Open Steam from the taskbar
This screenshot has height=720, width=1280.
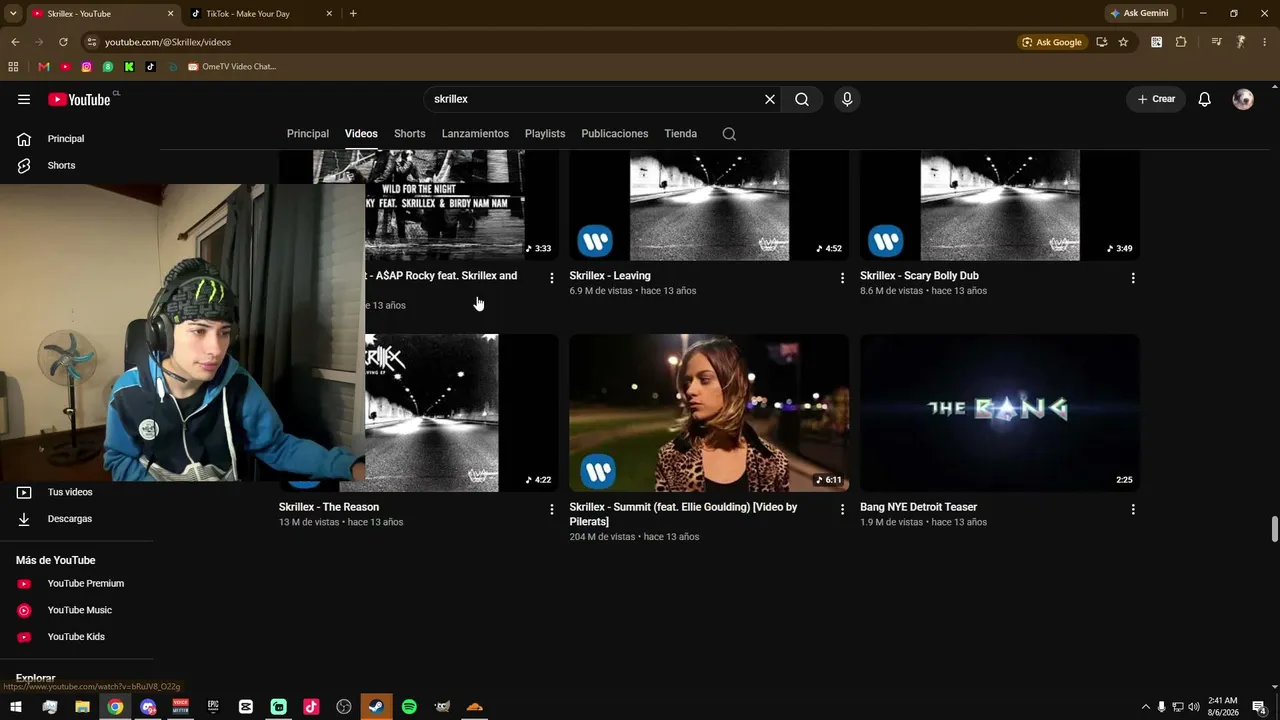(377, 707)
